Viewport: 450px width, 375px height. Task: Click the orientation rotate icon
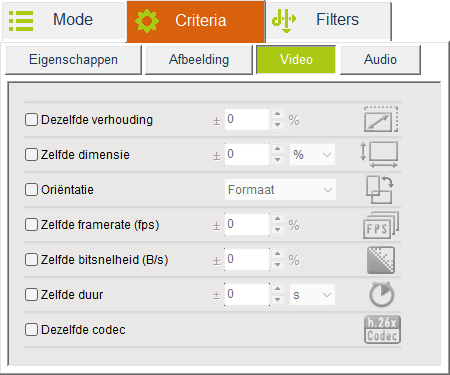380,190
